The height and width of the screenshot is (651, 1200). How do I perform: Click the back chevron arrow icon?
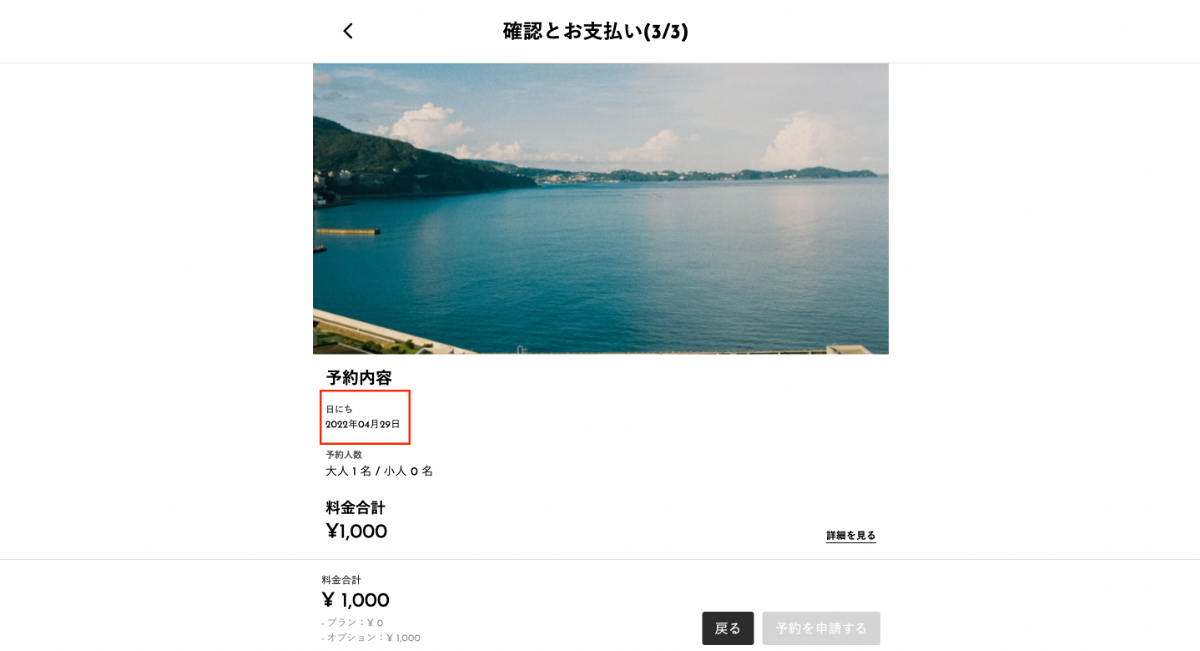click(x=348, y=31)
